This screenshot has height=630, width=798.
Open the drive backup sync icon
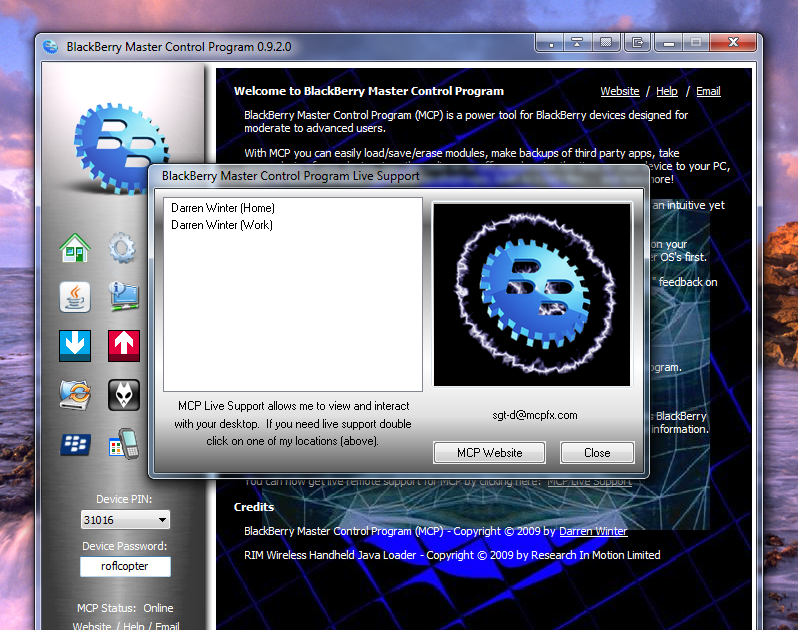click(75, 394)
